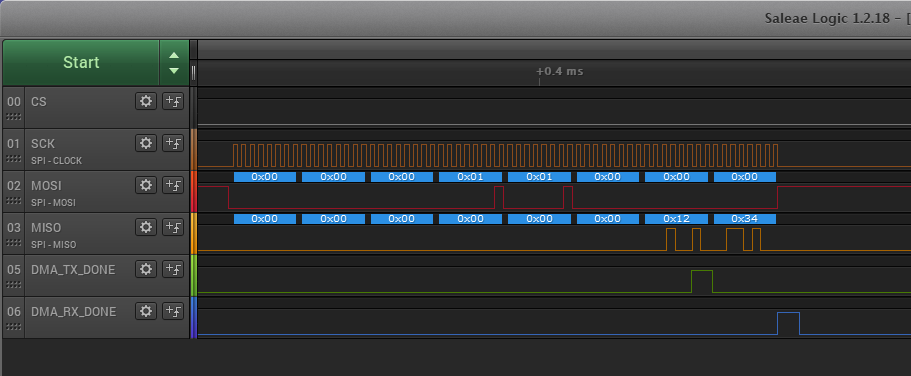The width and height of the screenshot is (911, 376).
Task: Click the DMA_TX_DONE trigger edge selector
Action: pos(173,268)
